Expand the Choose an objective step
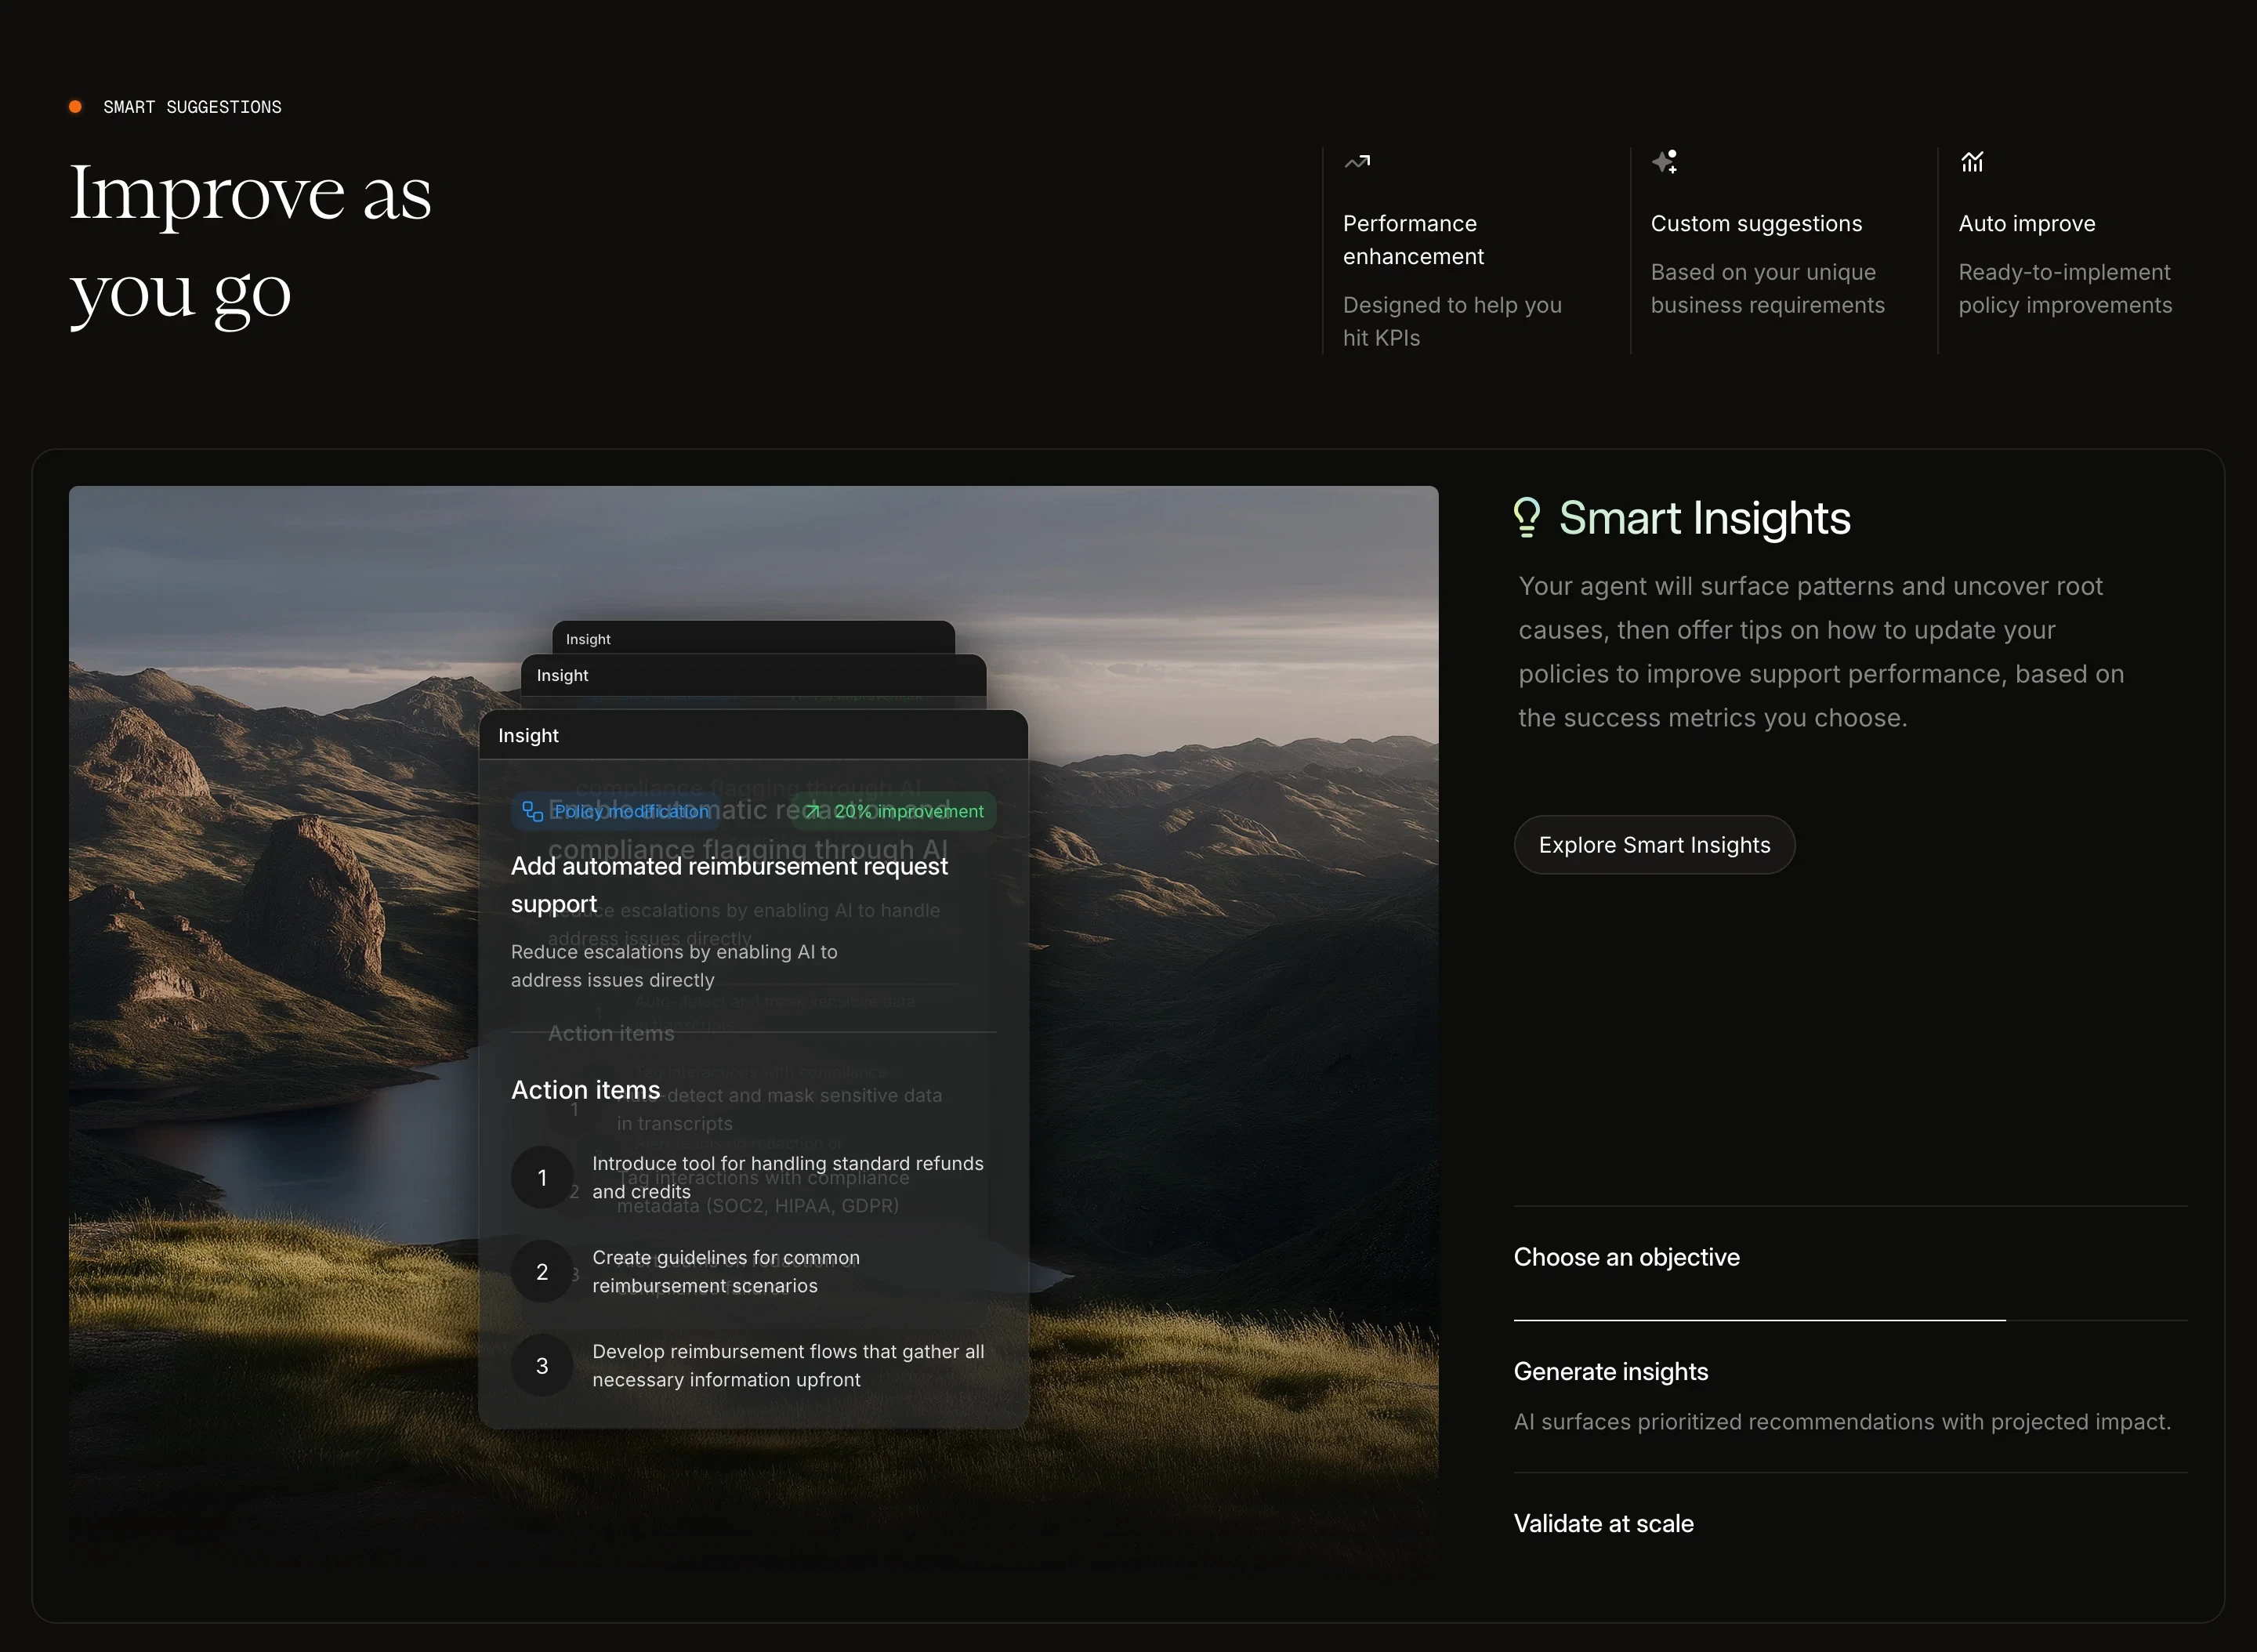The width and height of the screenshot is (2257, 1652). 1626,1257
